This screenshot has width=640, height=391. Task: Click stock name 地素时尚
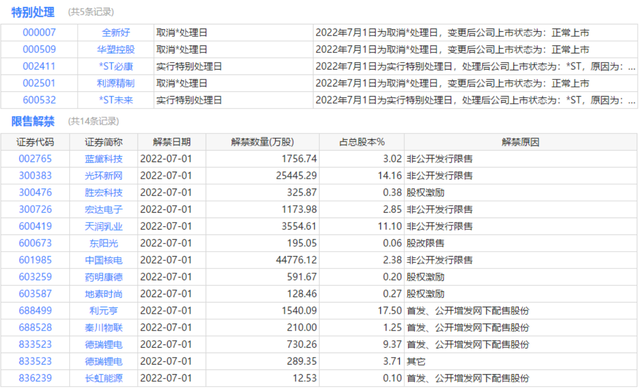(x=104, y=294)
